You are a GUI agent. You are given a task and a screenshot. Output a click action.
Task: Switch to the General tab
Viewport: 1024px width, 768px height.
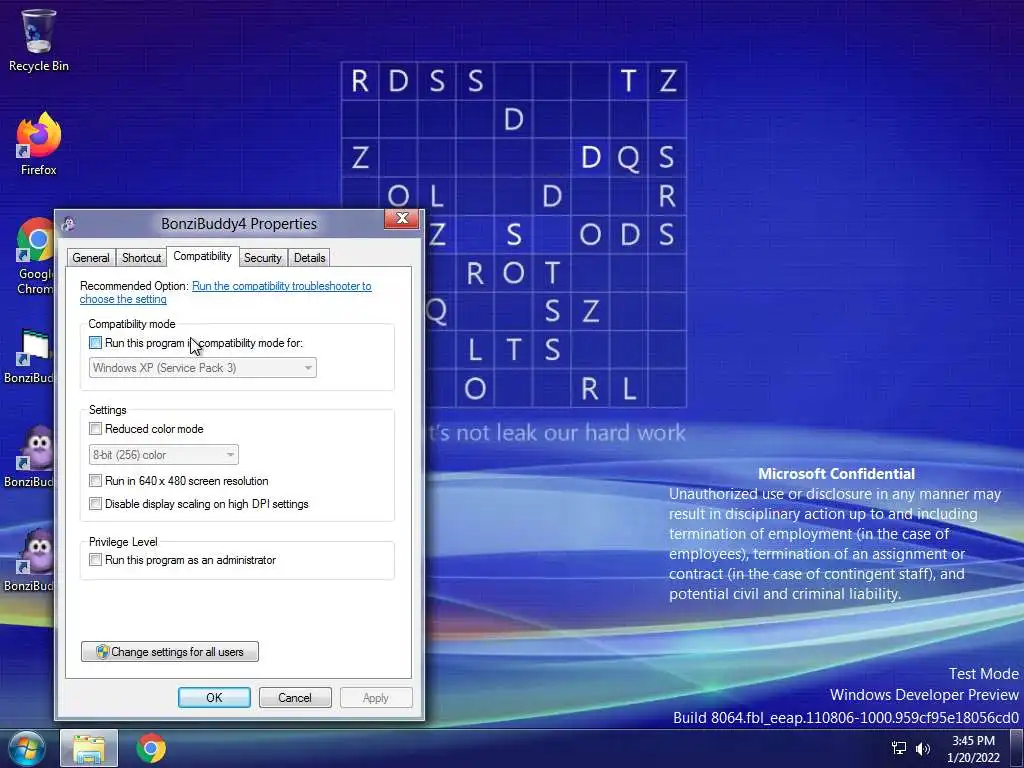coord(91,257)
